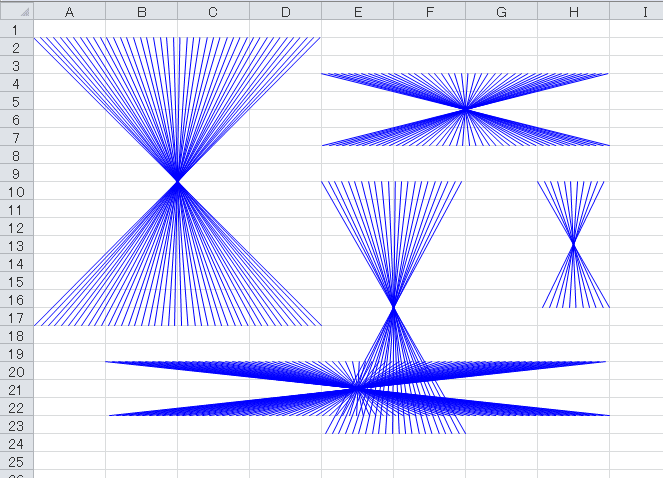This screenshot has width=663, height=478.
Task: Select column G header
Action: click(x=501, y=11)
